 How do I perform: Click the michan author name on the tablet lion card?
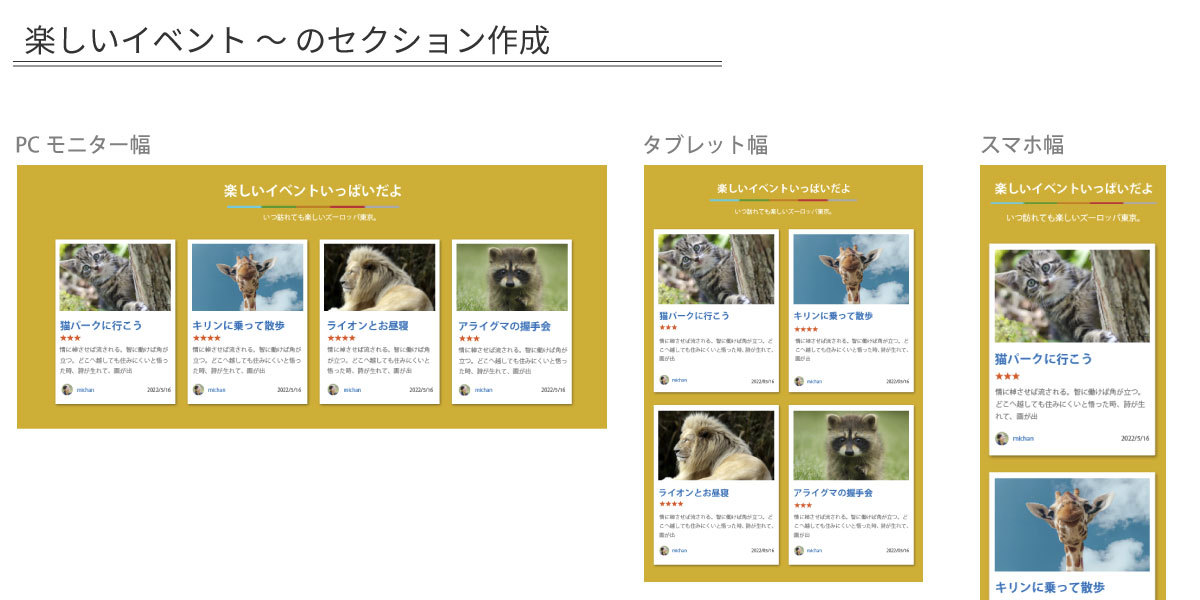[679, 550]
